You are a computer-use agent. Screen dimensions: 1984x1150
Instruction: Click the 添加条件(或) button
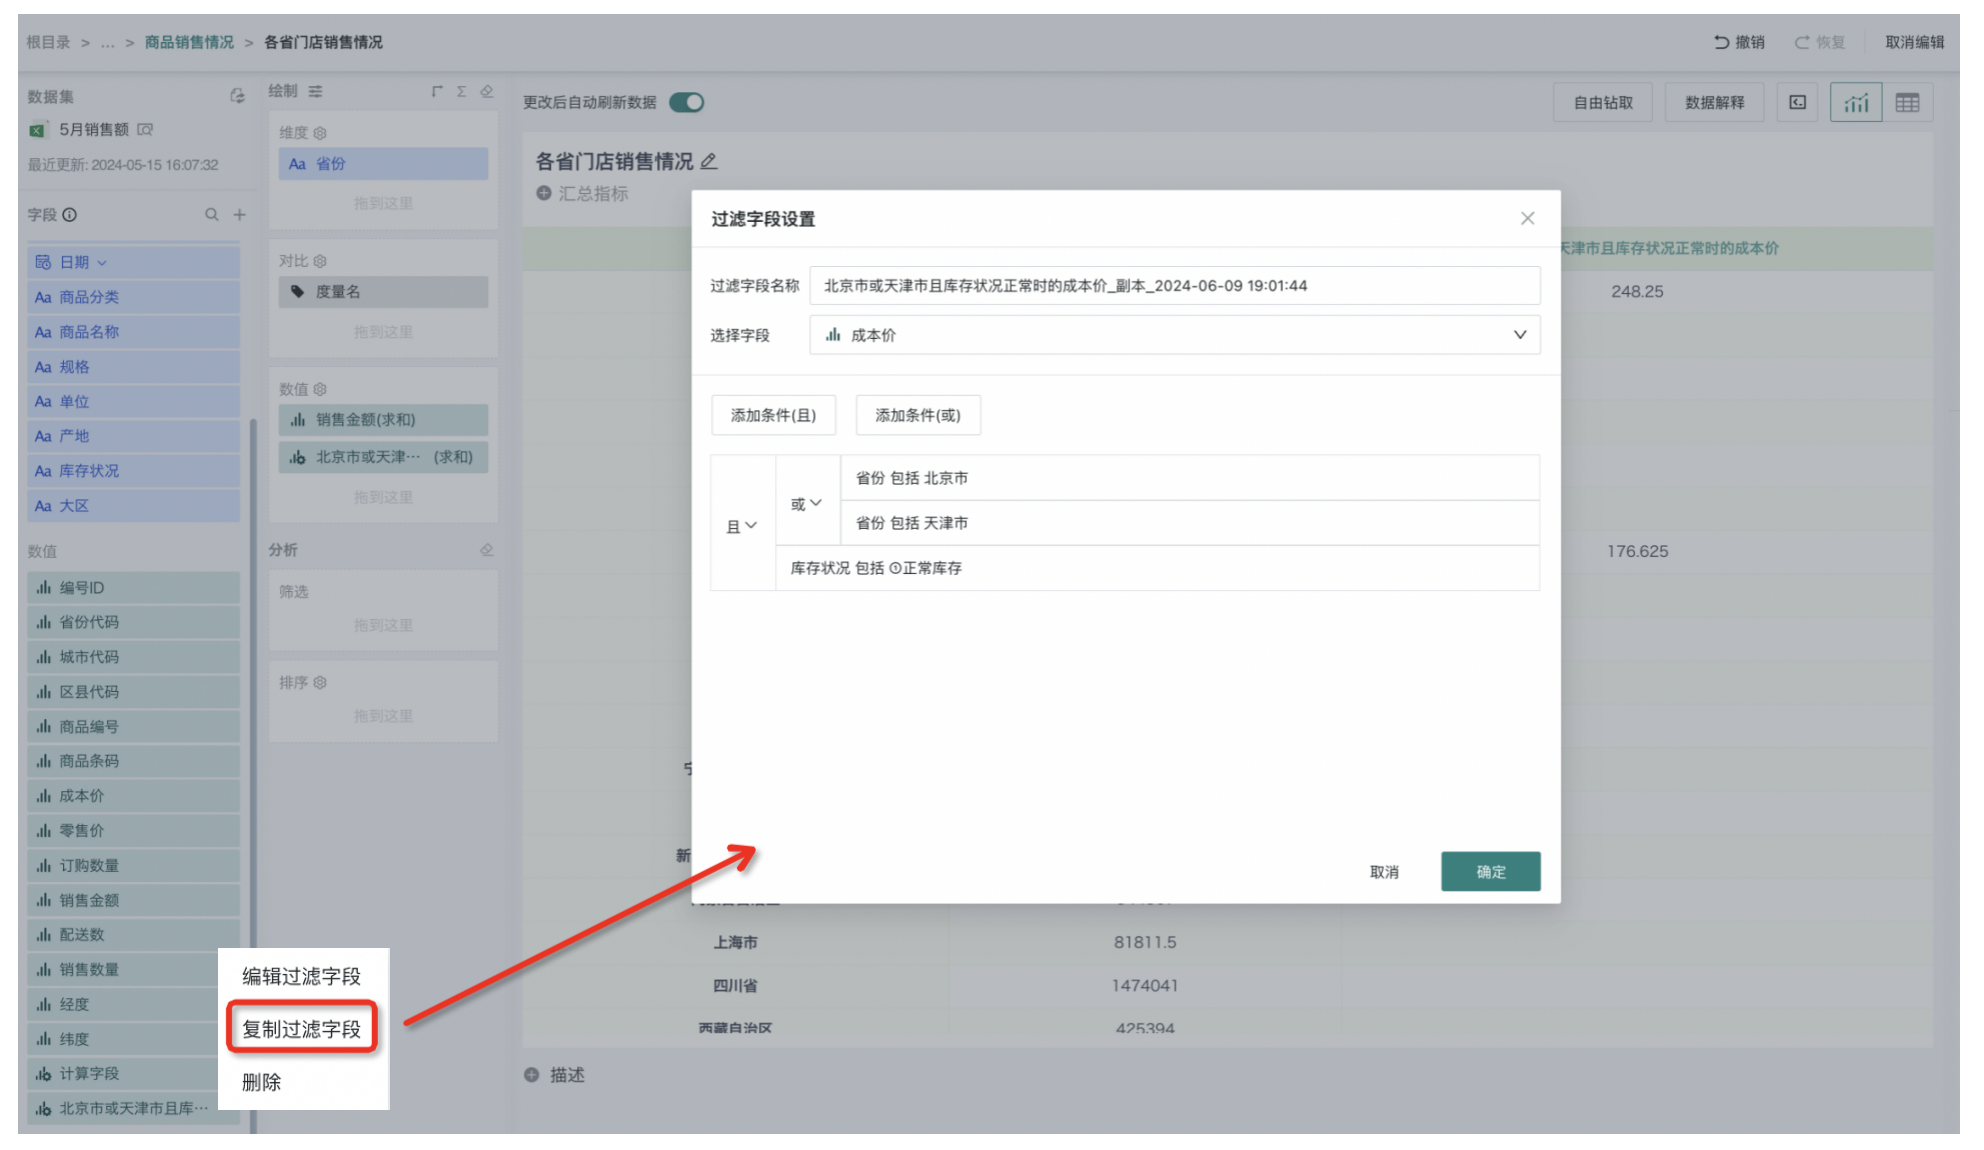917,415
